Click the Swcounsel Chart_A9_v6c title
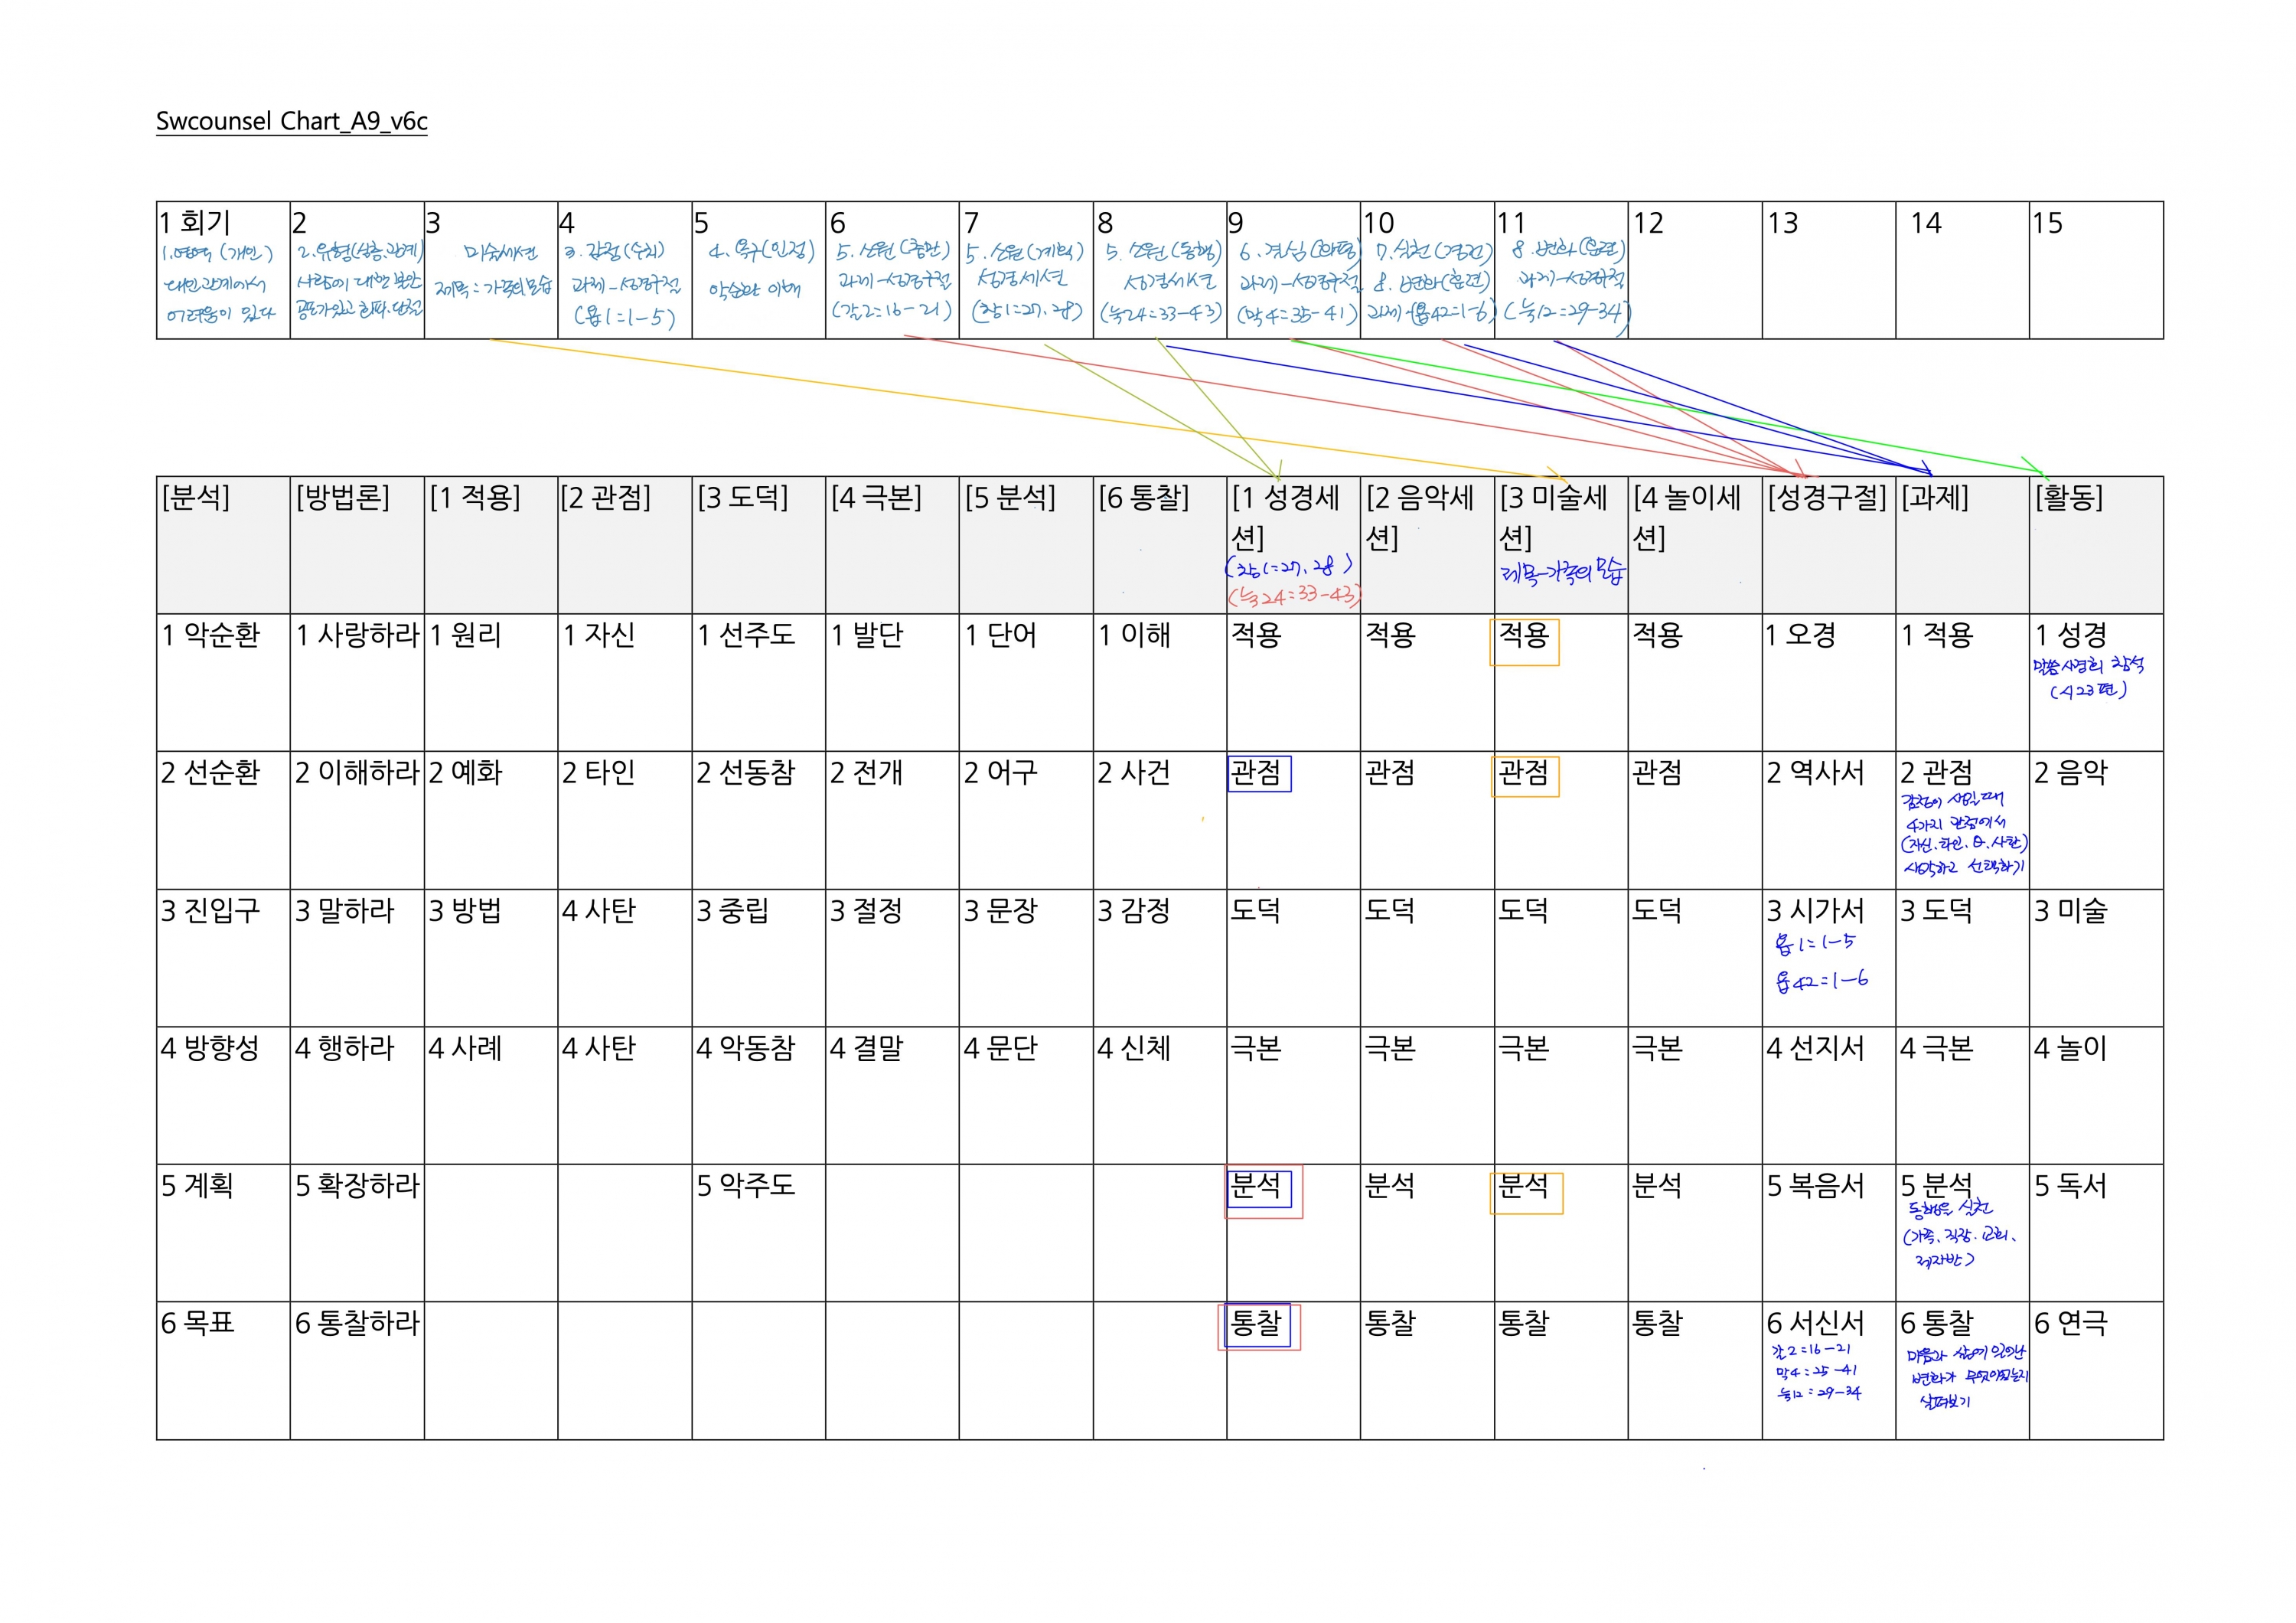 291,121
